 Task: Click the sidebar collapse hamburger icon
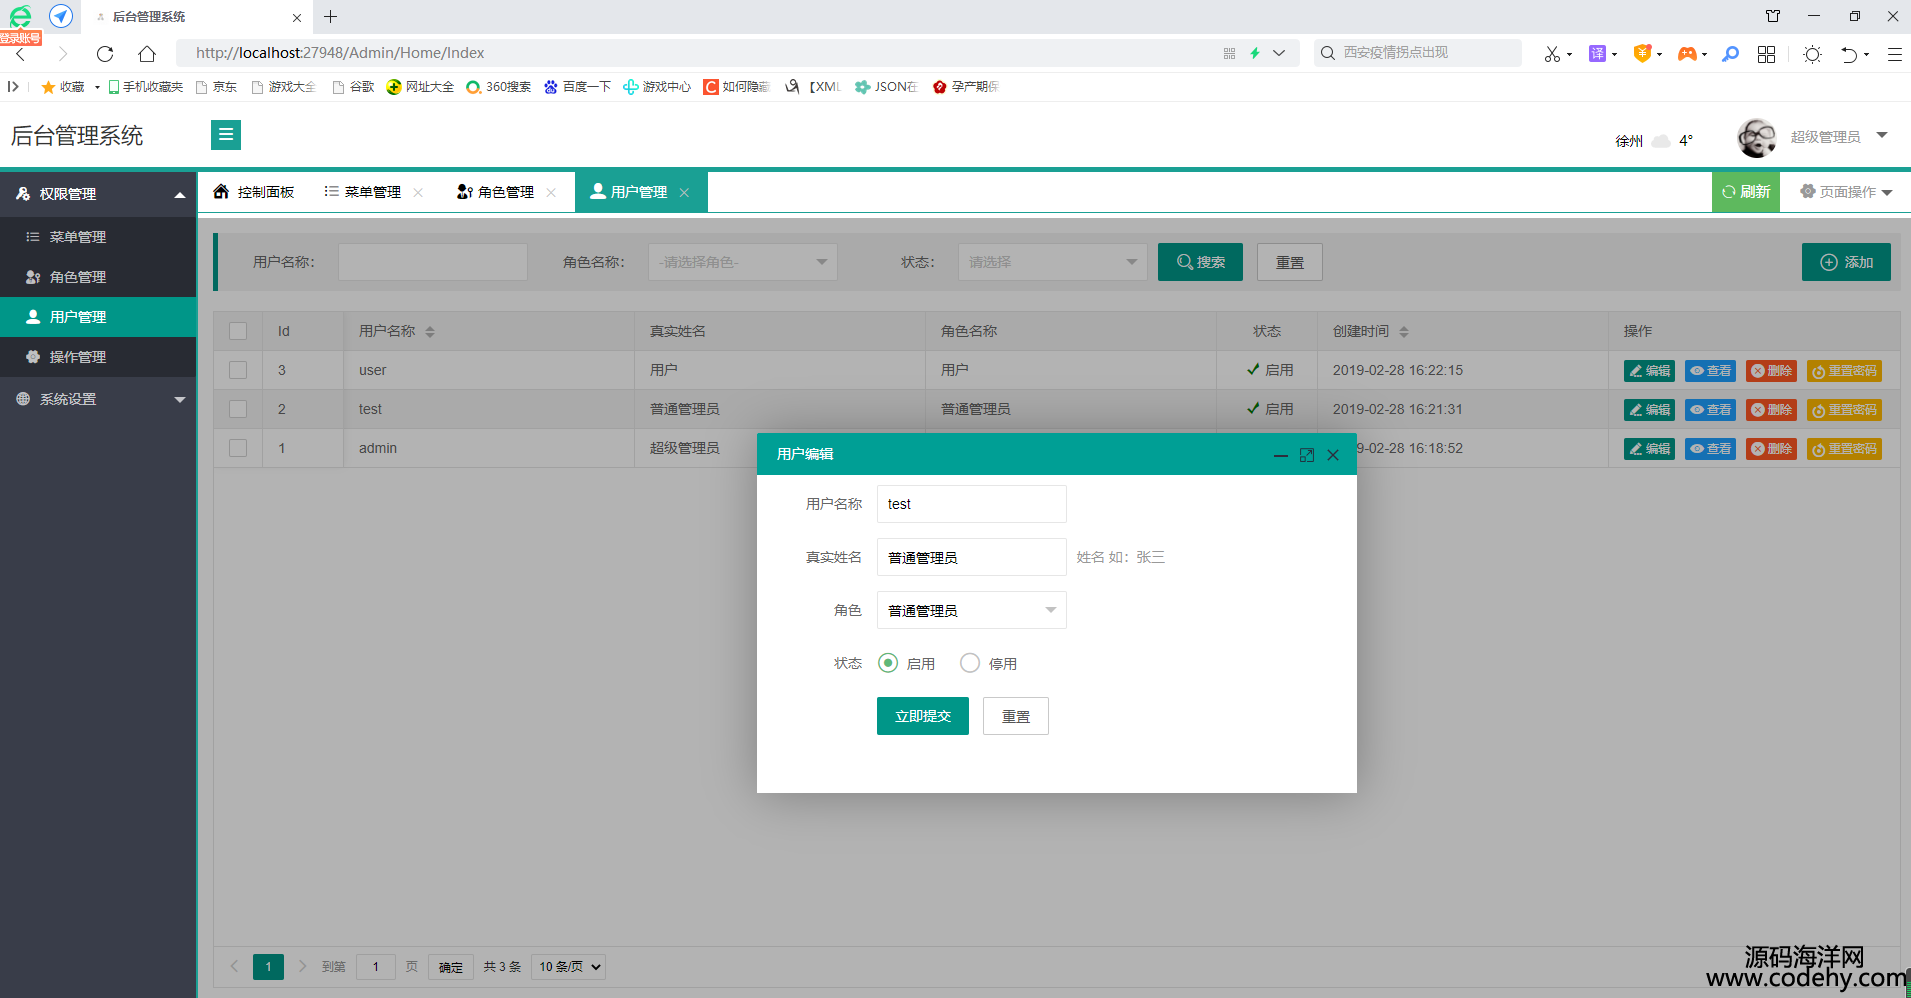[x=226, y=135]
